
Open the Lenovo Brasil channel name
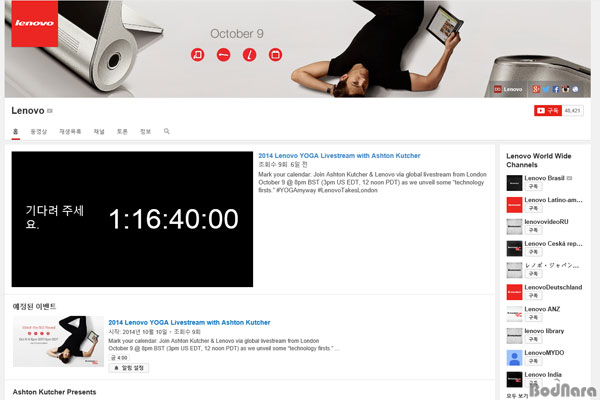(x=544, y=178)
